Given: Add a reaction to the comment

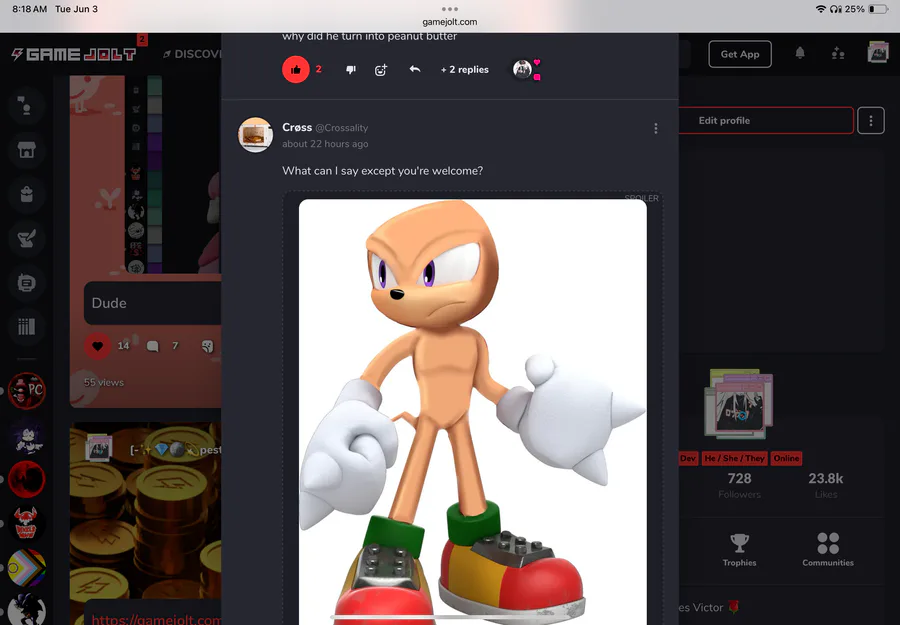Looking at the screenshot, I should [381, 70].
